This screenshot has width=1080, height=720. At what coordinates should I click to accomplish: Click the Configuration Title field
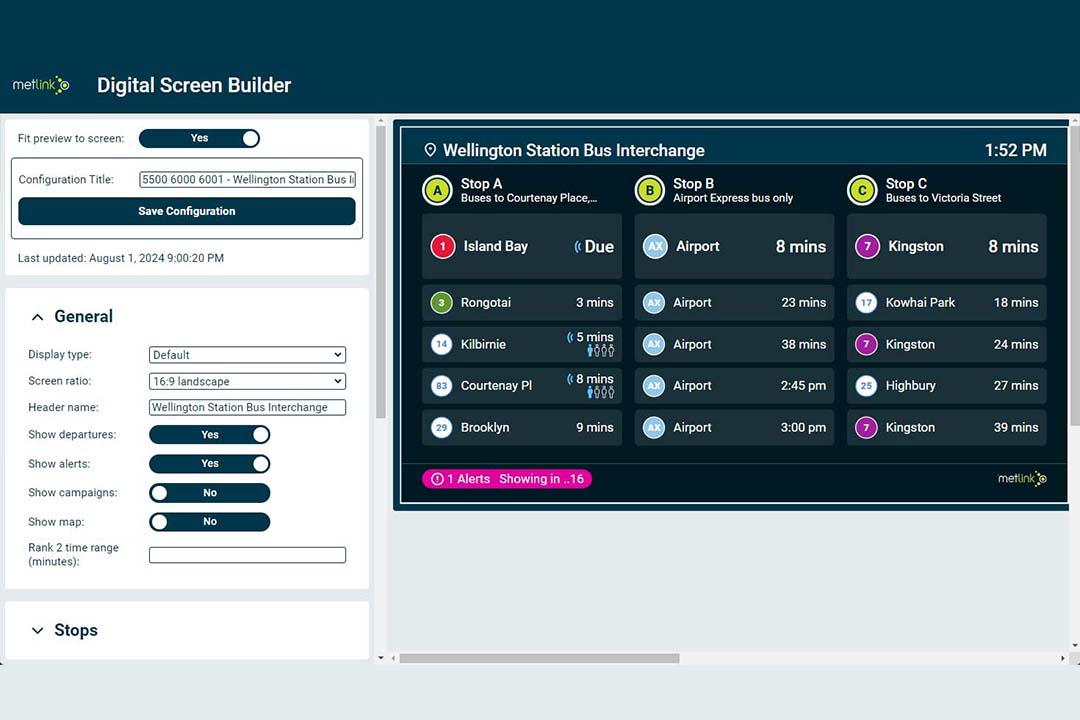(x=247, y=179)
